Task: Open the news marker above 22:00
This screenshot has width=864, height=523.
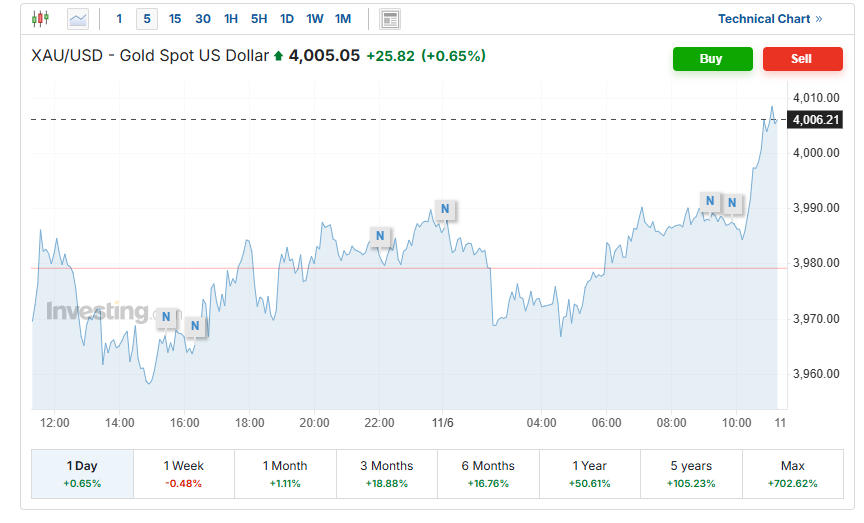Action: tap(380, 236)
